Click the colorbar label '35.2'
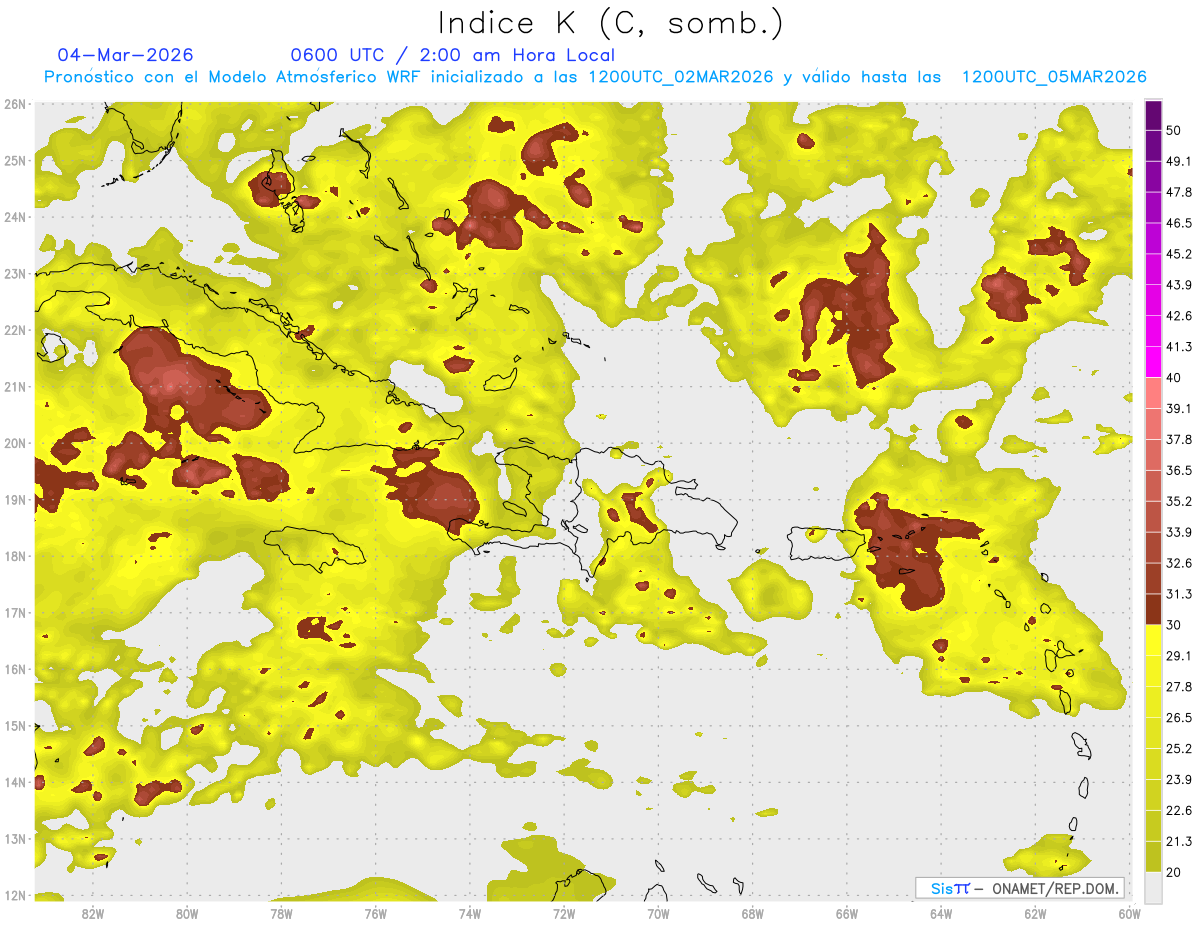Screen dimensions: 1200x927 pos(1179,501)
